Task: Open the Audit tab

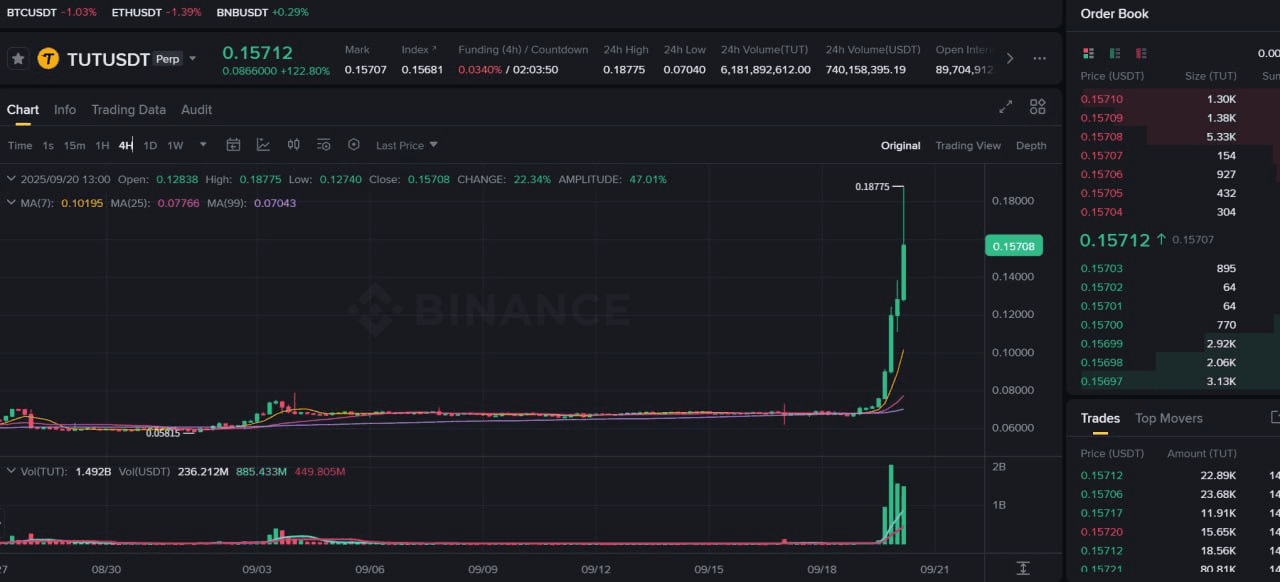Action: (x=197, y=110)
